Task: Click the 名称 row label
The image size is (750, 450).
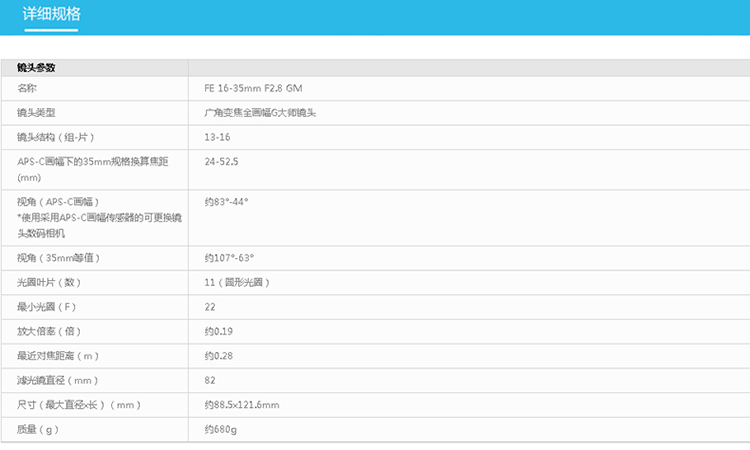Action: pyautogui.click(x=27, y=88)
